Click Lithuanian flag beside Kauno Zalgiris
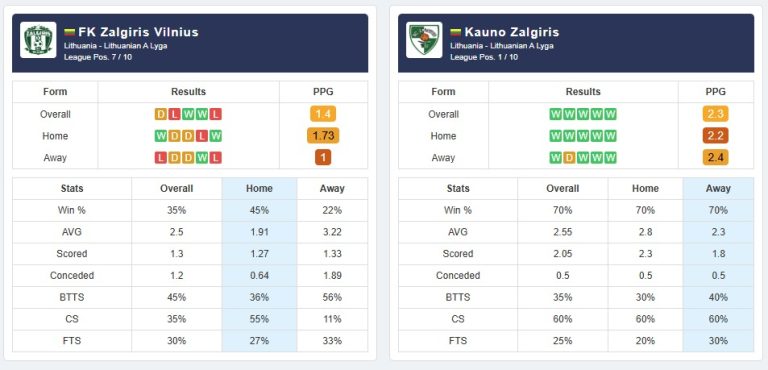The width and height of the screenshot is (768, 370). click(456, 33)
